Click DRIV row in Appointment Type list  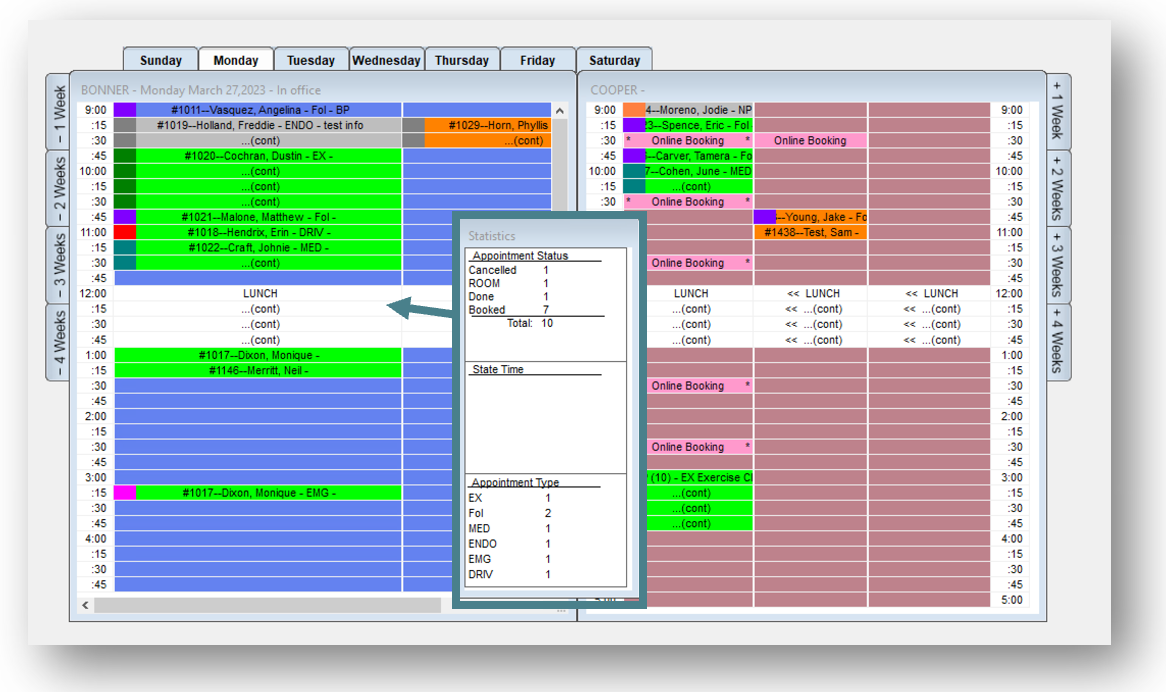pyautogui.click(x=510, y=575)
